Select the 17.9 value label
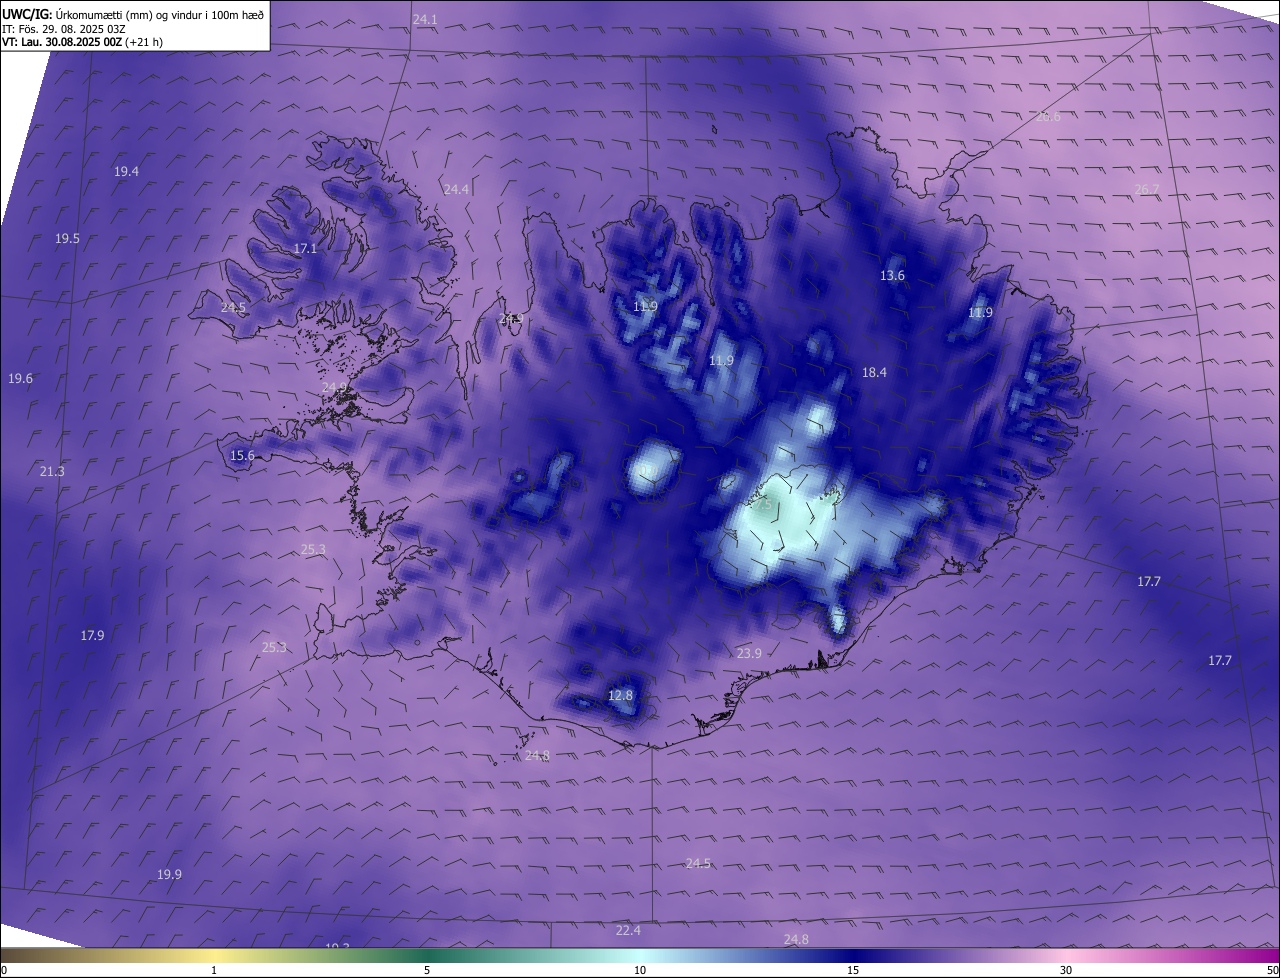The width and height of the screenshot is (1280, 978). click(x=92, y=636)
